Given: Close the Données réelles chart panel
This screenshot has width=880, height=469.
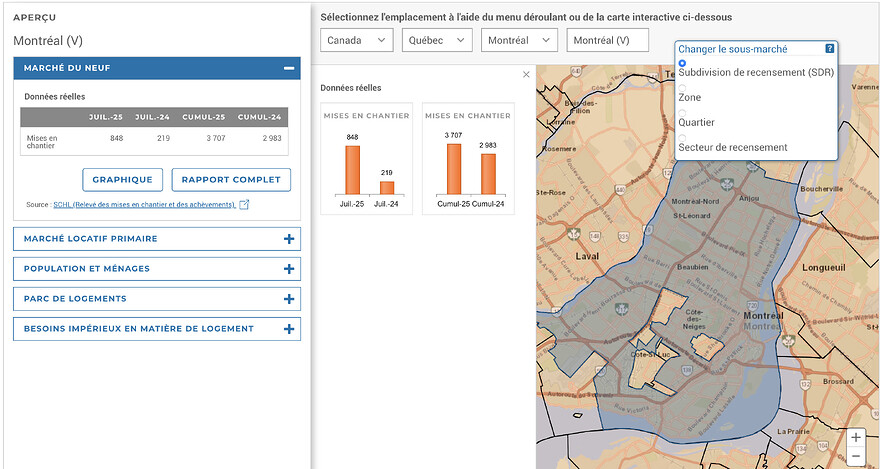Looking at the screenshot, I should (x=527, y=75).
